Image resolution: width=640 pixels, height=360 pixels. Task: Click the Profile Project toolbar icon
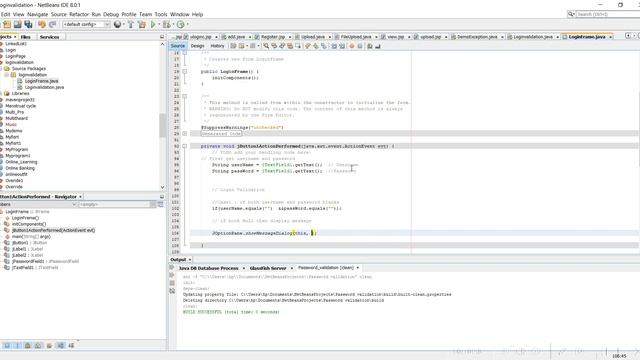[180, 24]
